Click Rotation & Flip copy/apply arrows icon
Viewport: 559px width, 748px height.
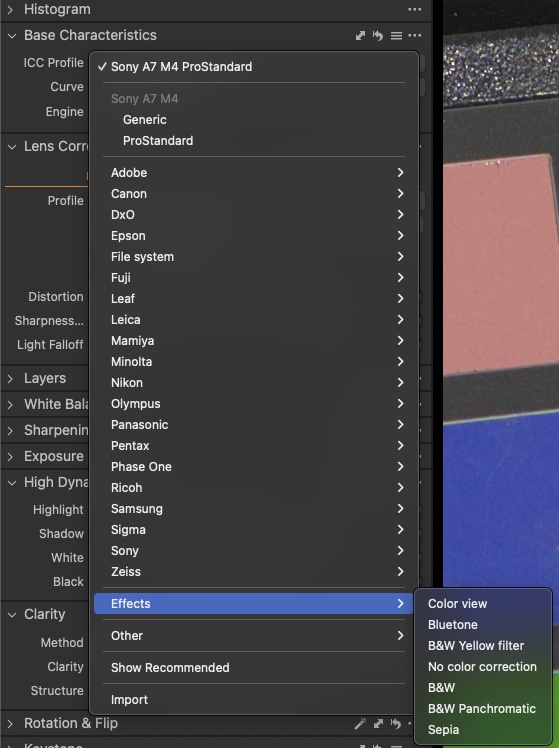click(x=378, y=724)
